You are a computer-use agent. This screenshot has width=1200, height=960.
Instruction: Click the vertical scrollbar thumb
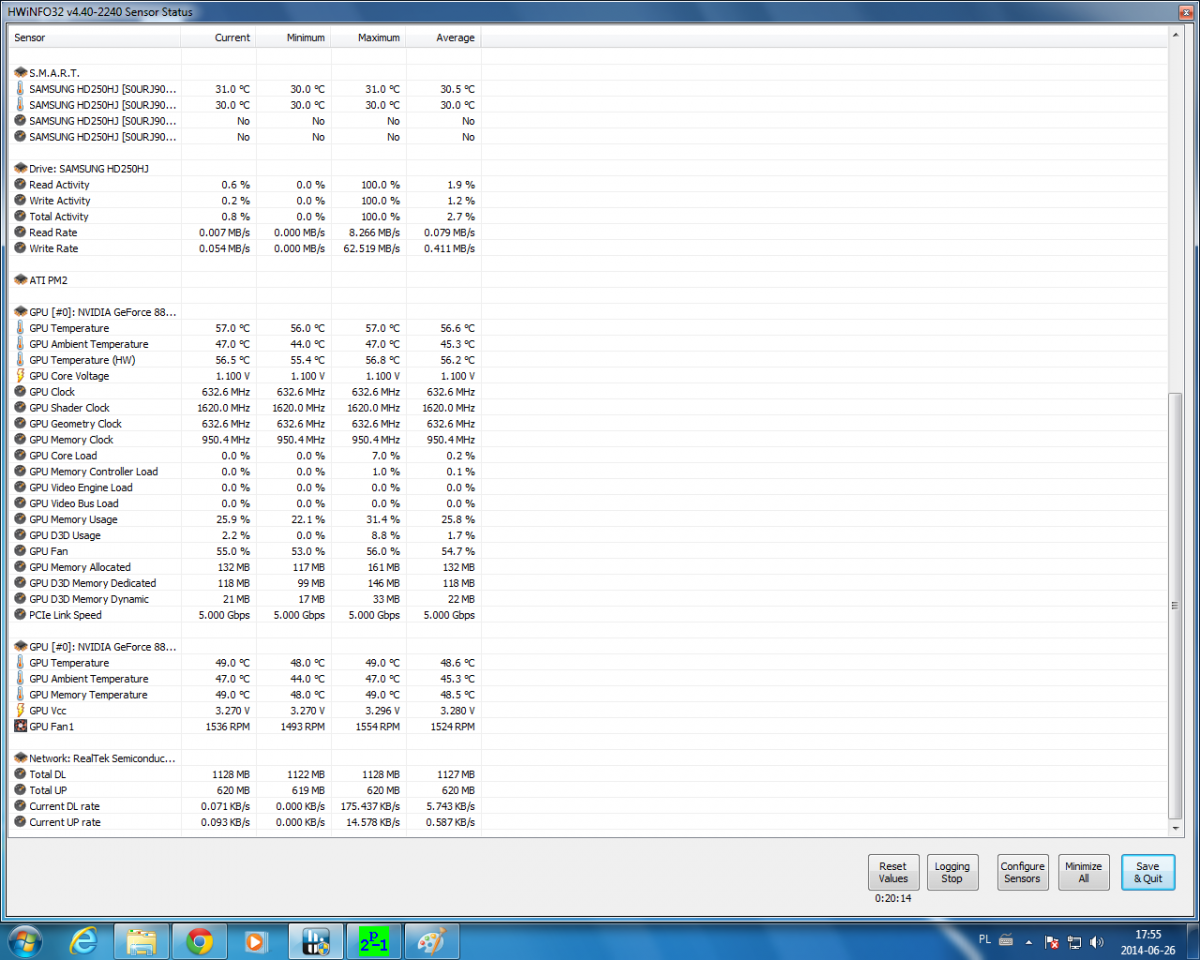click(x=1176, y=605)
